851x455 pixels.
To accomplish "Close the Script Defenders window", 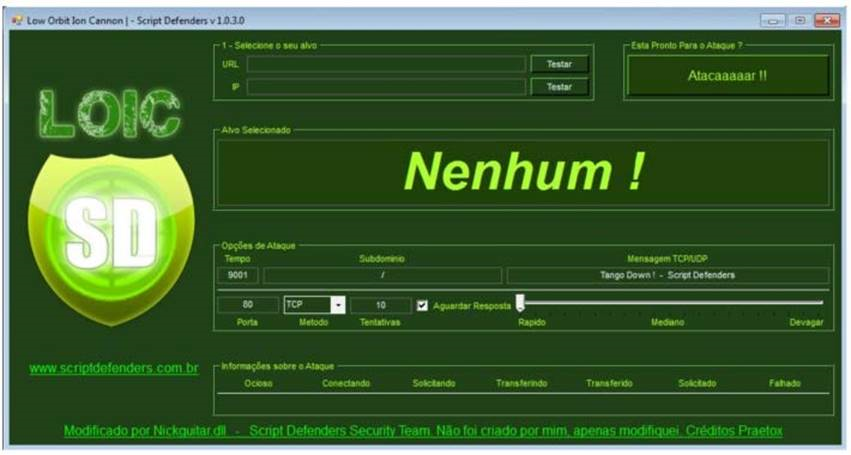I will [826, 20].
